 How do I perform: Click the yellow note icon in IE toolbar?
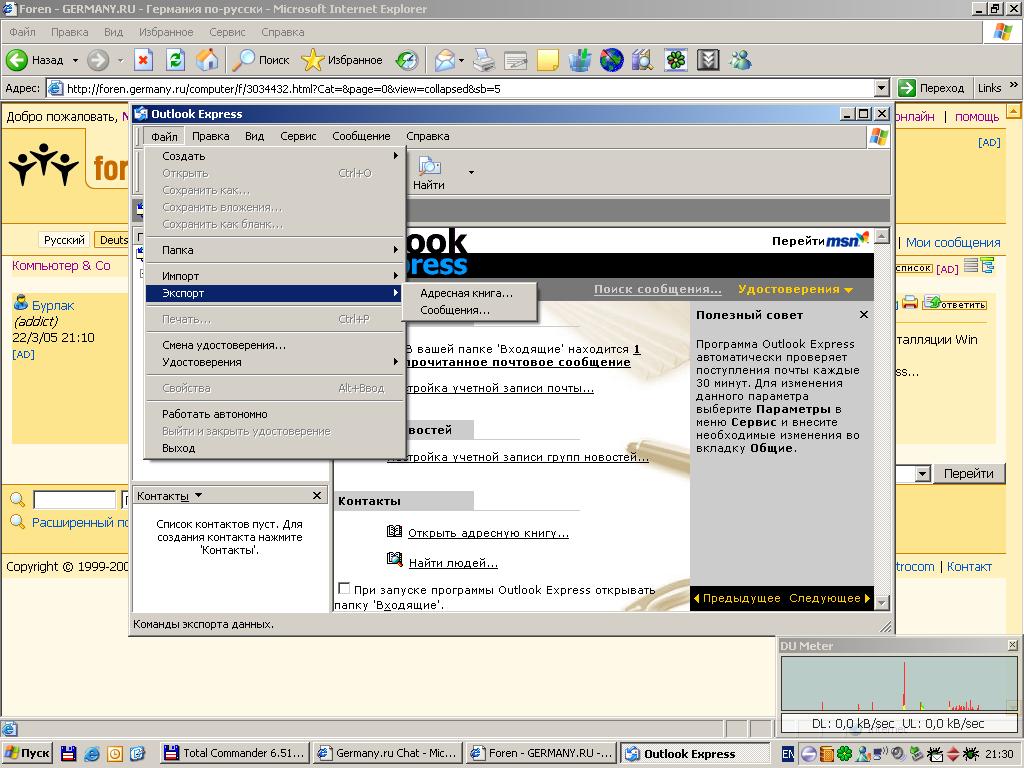click(x=547, y=60)
